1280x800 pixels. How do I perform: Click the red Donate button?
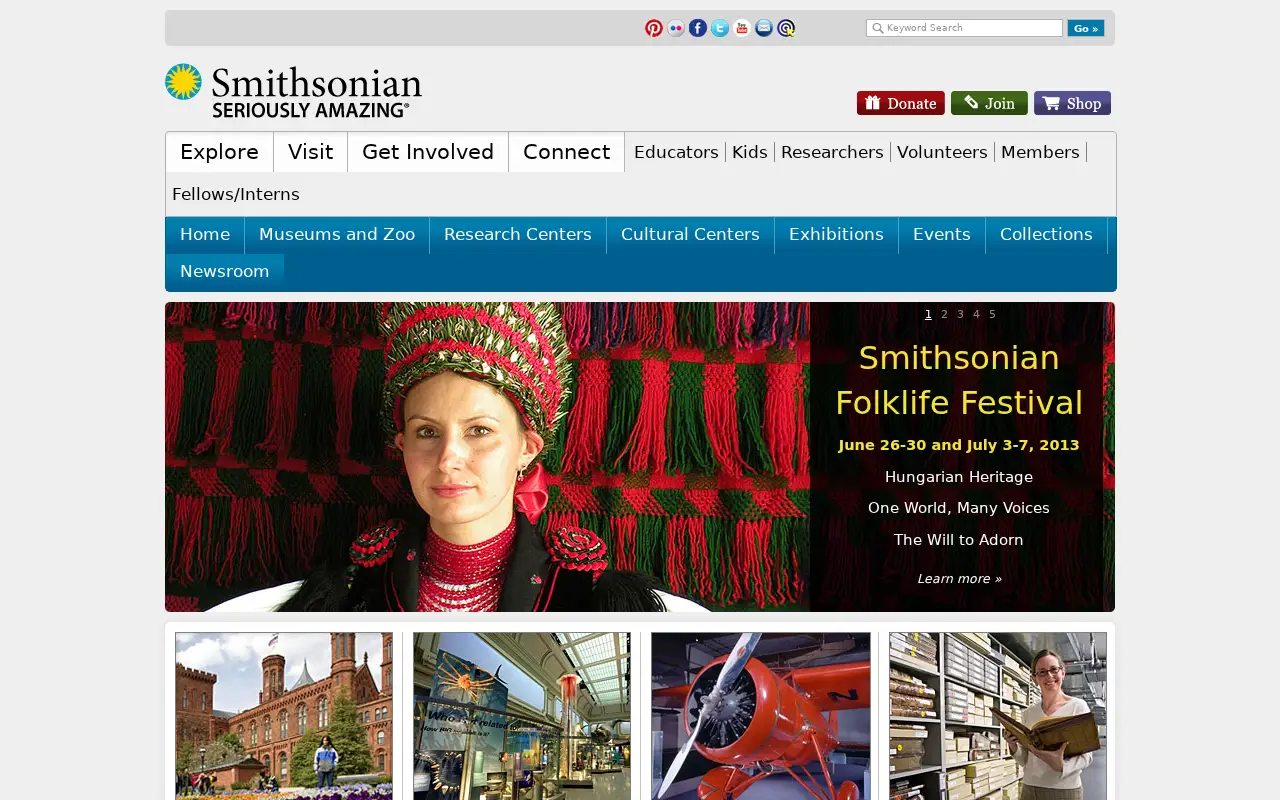(901, 103)
